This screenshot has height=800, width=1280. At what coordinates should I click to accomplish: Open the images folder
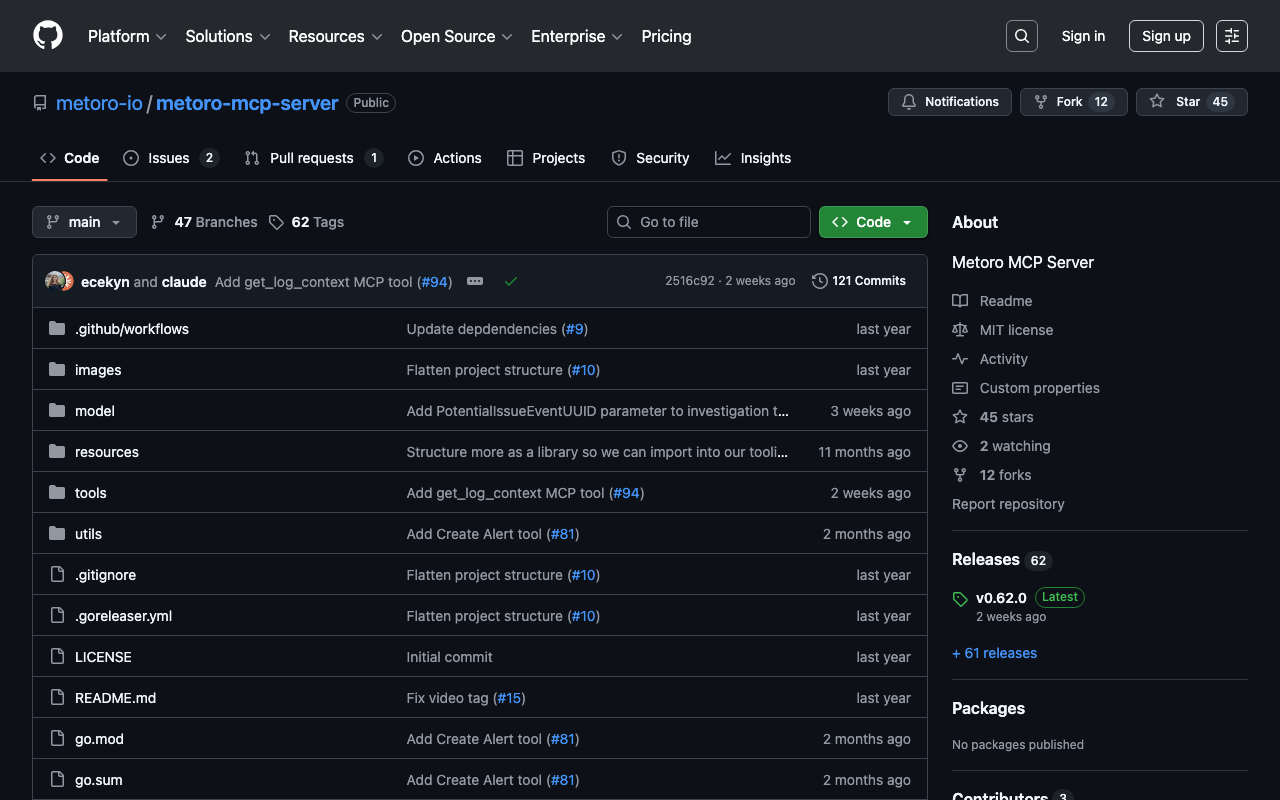(98, 370)
